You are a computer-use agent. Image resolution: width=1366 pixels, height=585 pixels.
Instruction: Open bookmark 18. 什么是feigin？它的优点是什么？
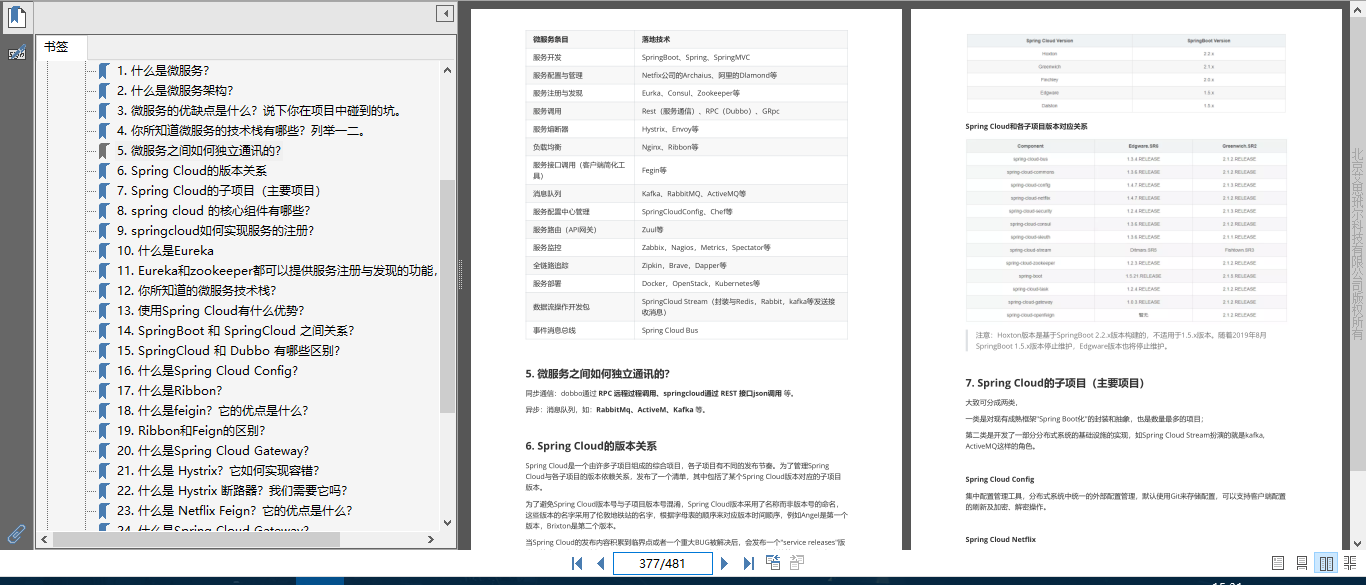213,411
